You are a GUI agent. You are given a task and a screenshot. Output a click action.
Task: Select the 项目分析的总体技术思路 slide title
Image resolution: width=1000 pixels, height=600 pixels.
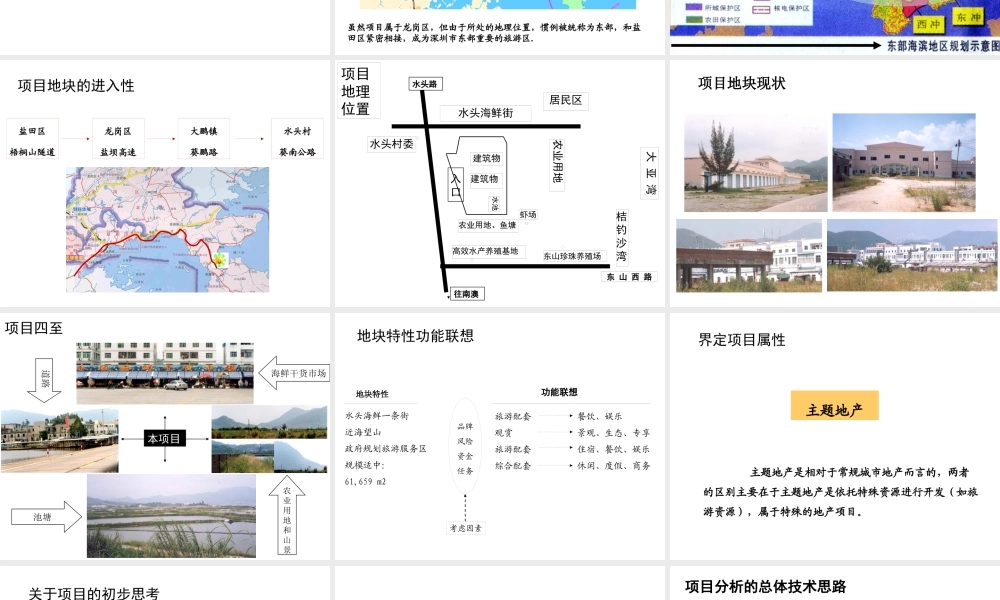tap(765, 587)
